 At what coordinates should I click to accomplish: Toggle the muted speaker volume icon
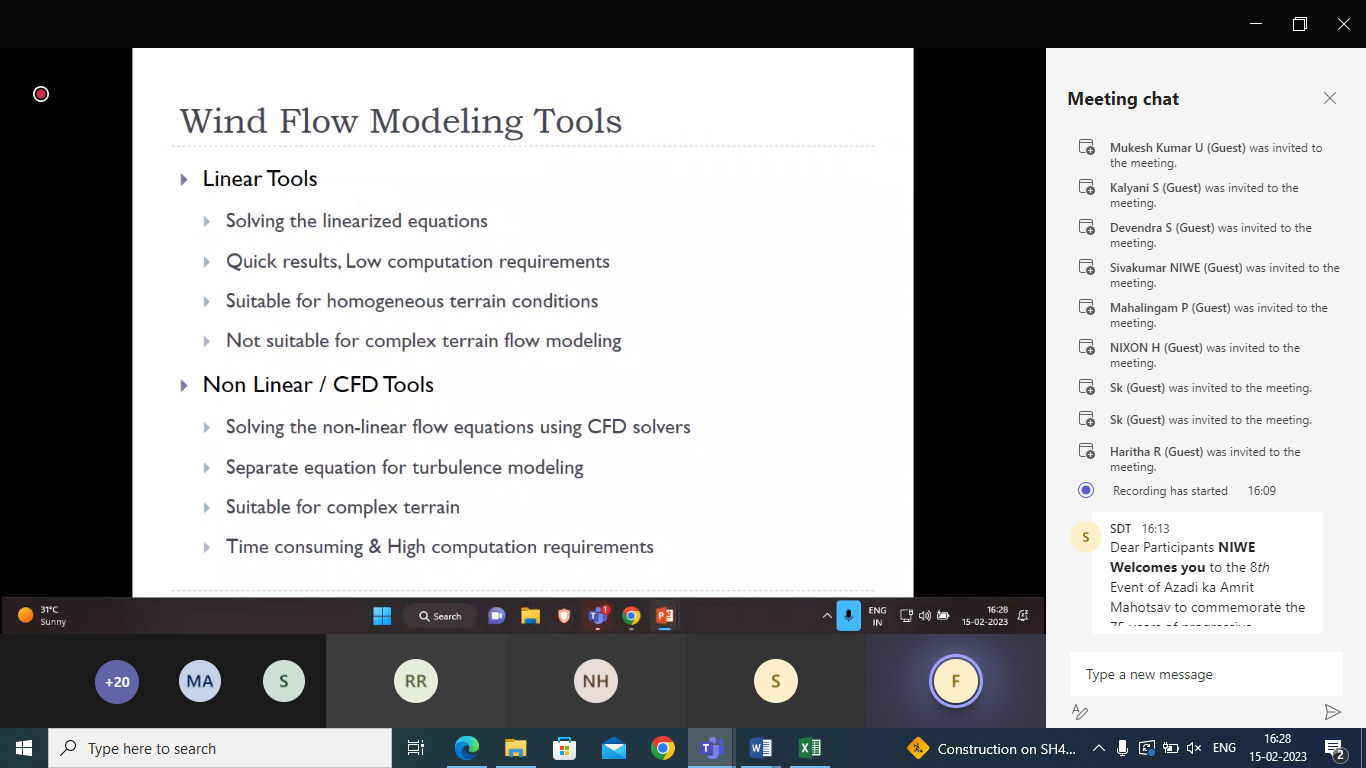(x=1193, y=748)
